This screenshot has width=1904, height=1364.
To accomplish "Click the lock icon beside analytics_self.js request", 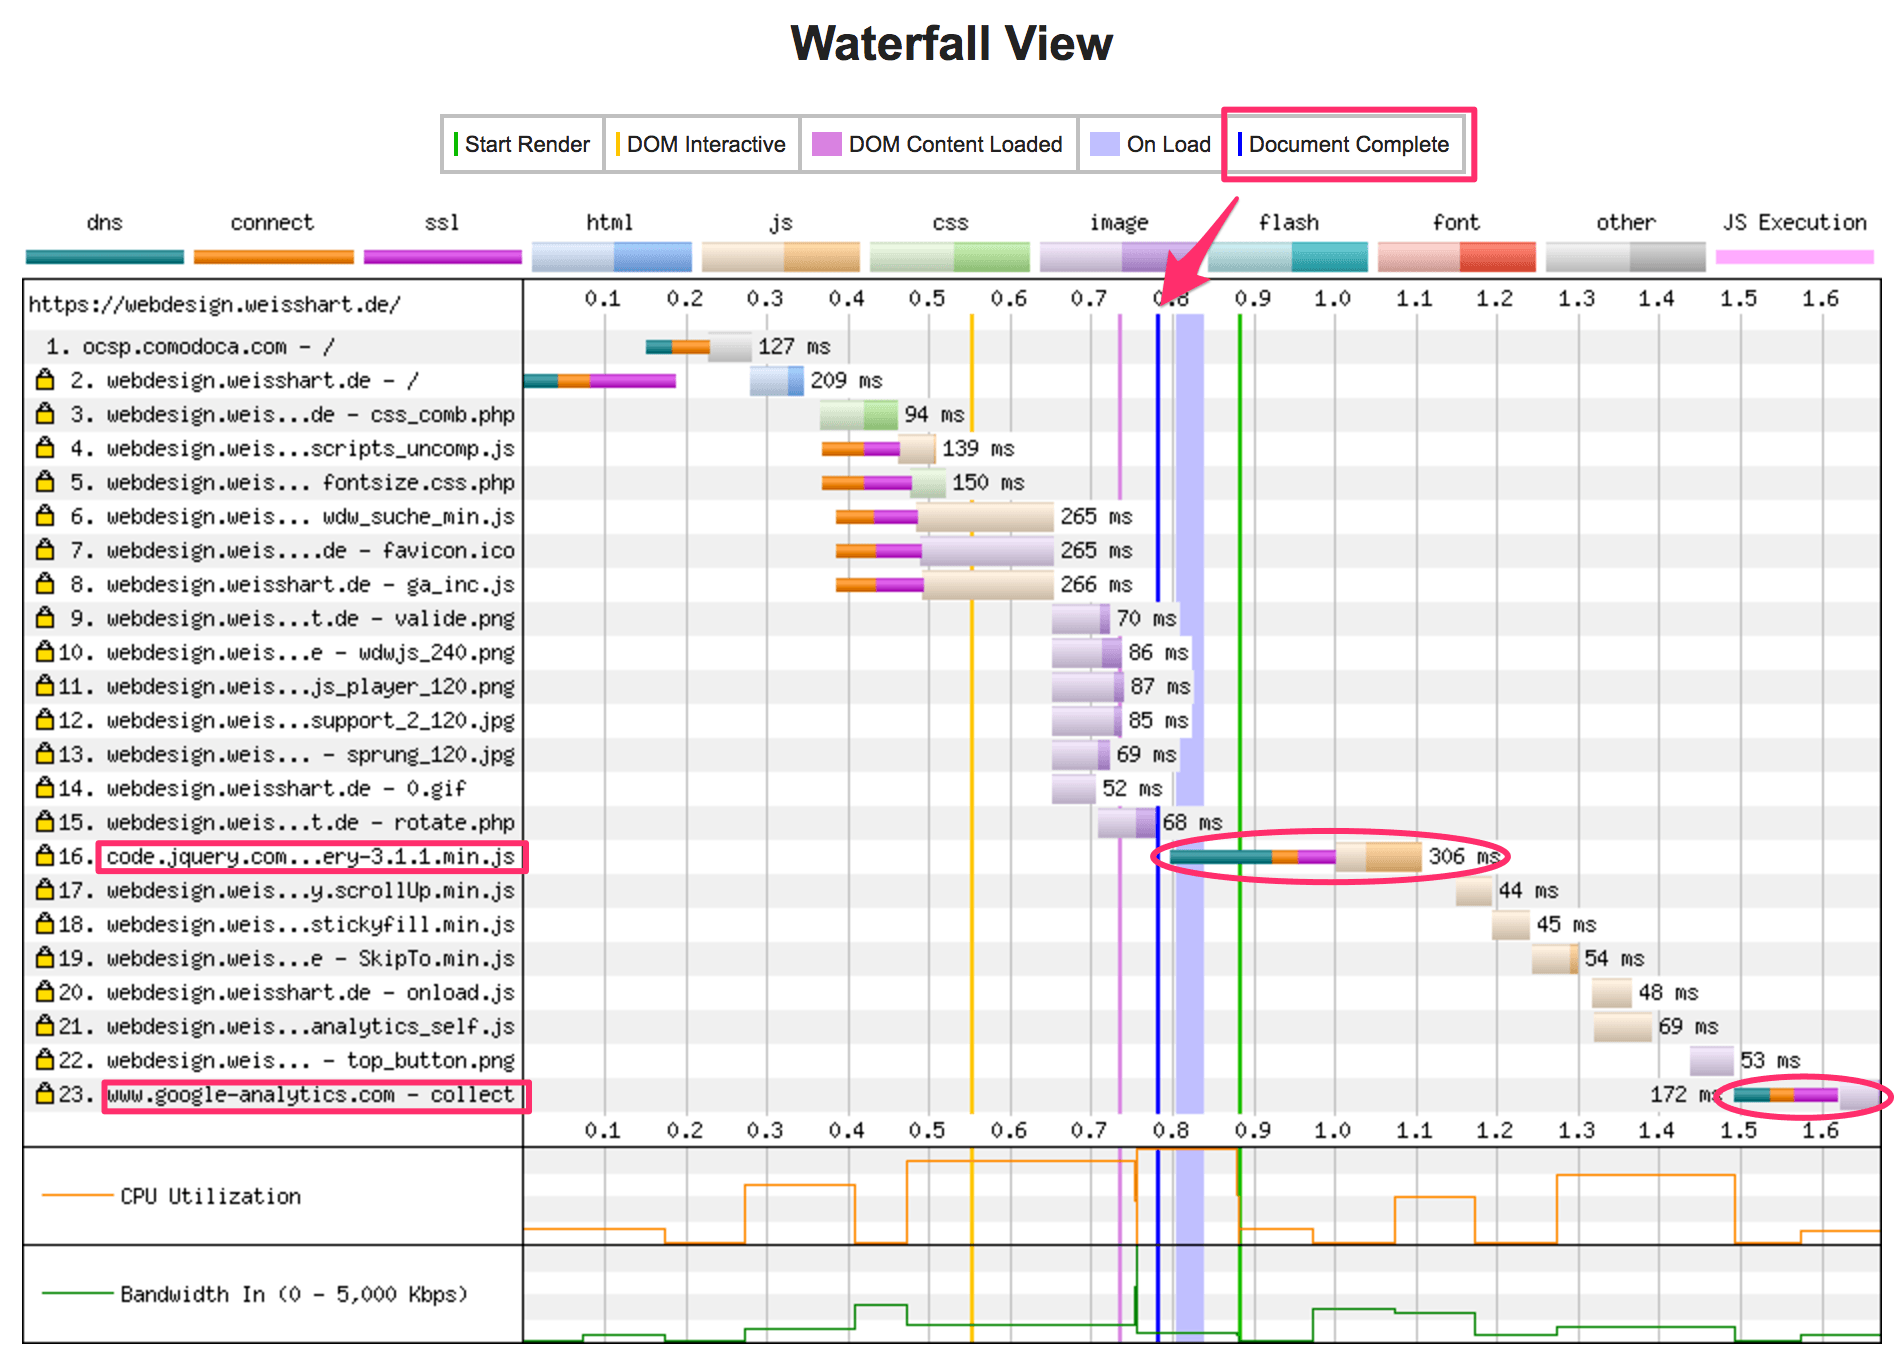I will (45, 1025).
